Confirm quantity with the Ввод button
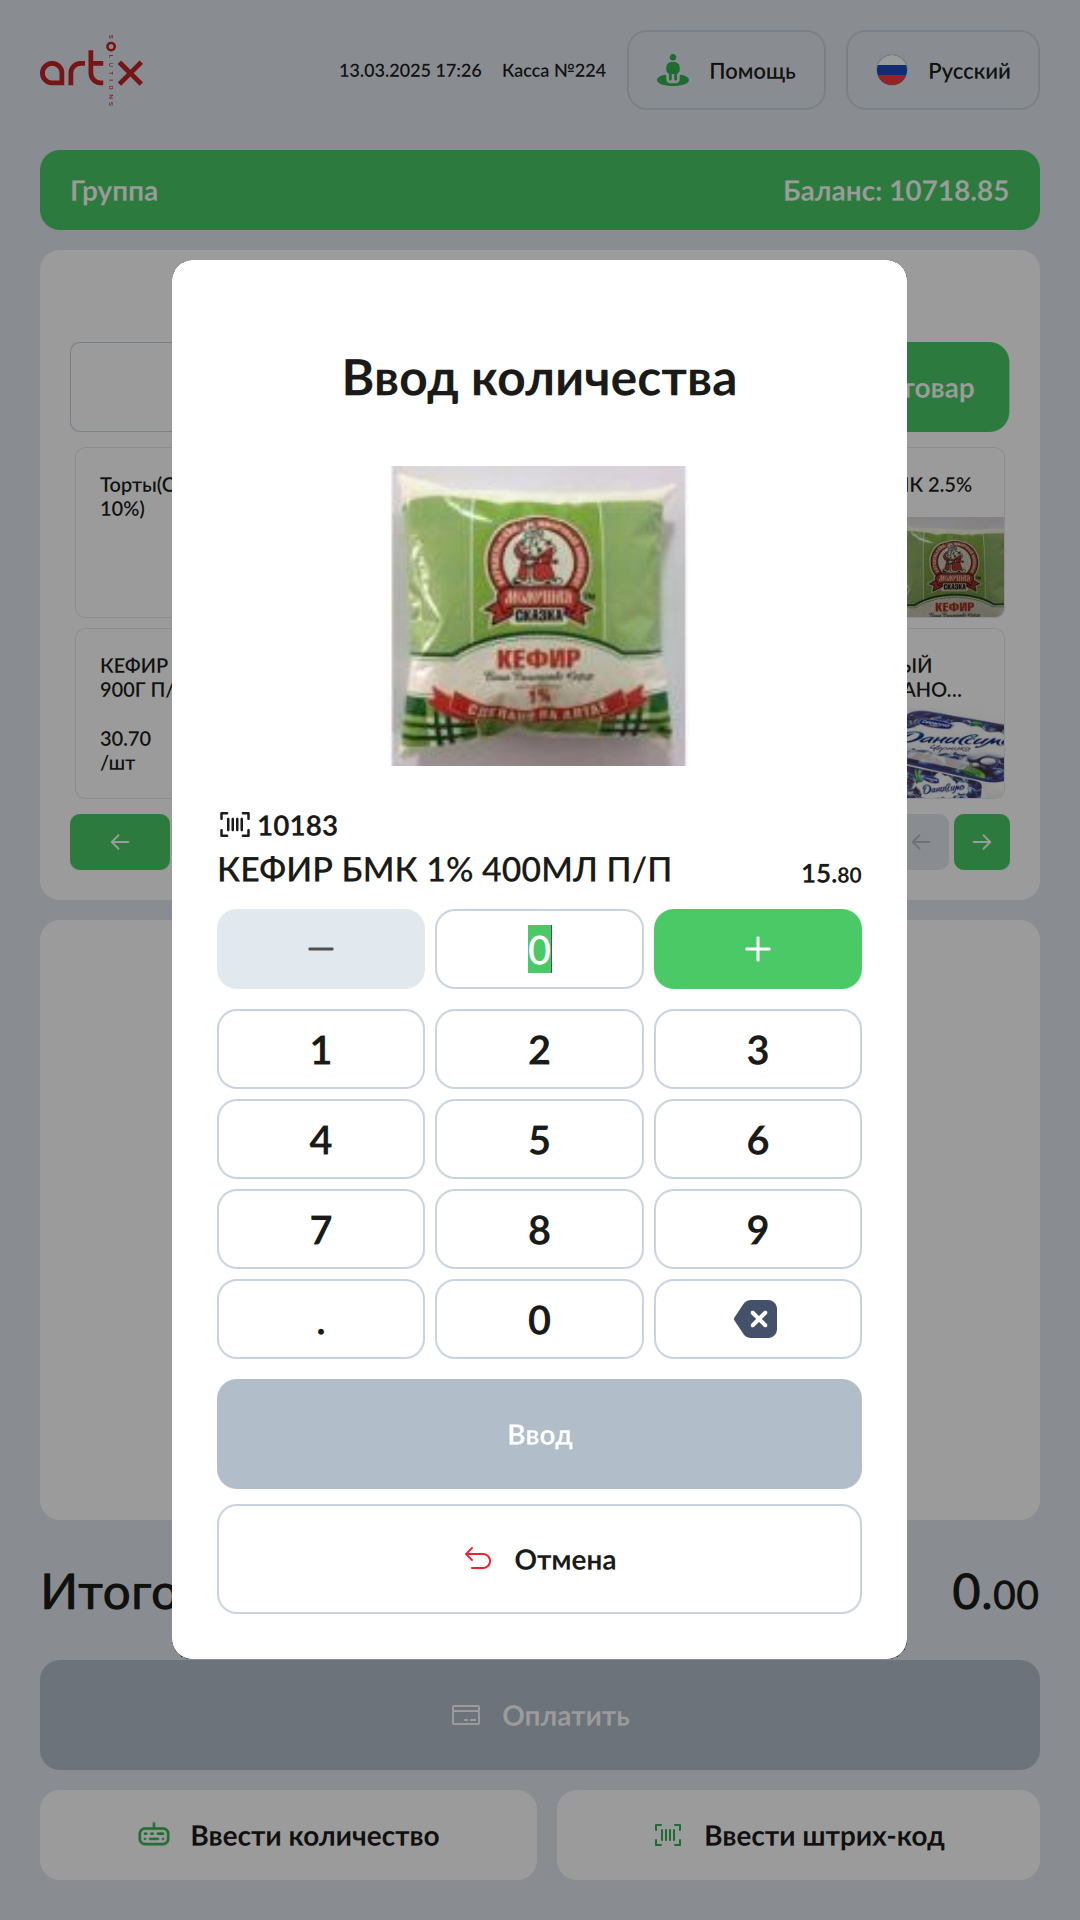Viewport: 1080px width, 1920px height. (539, 1434)
